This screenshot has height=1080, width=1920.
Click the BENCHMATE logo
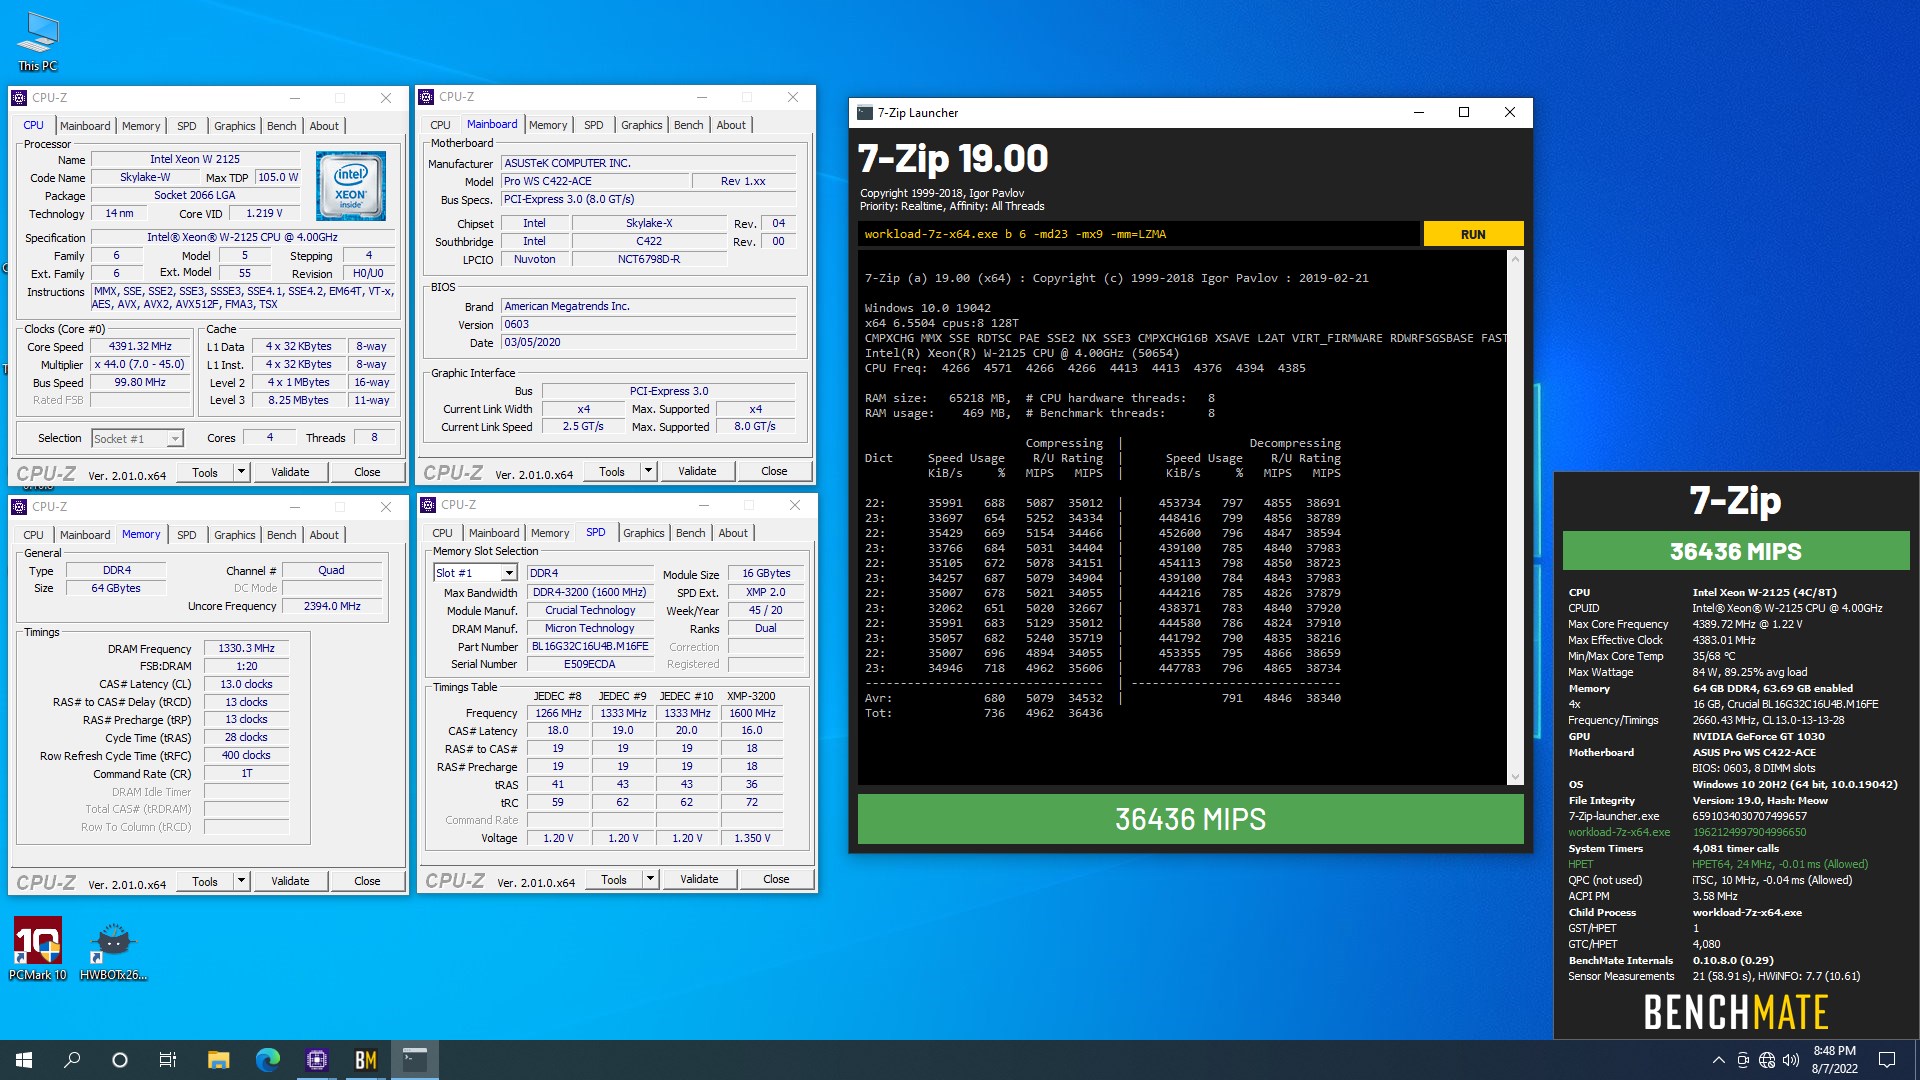pos(1736,1012)
